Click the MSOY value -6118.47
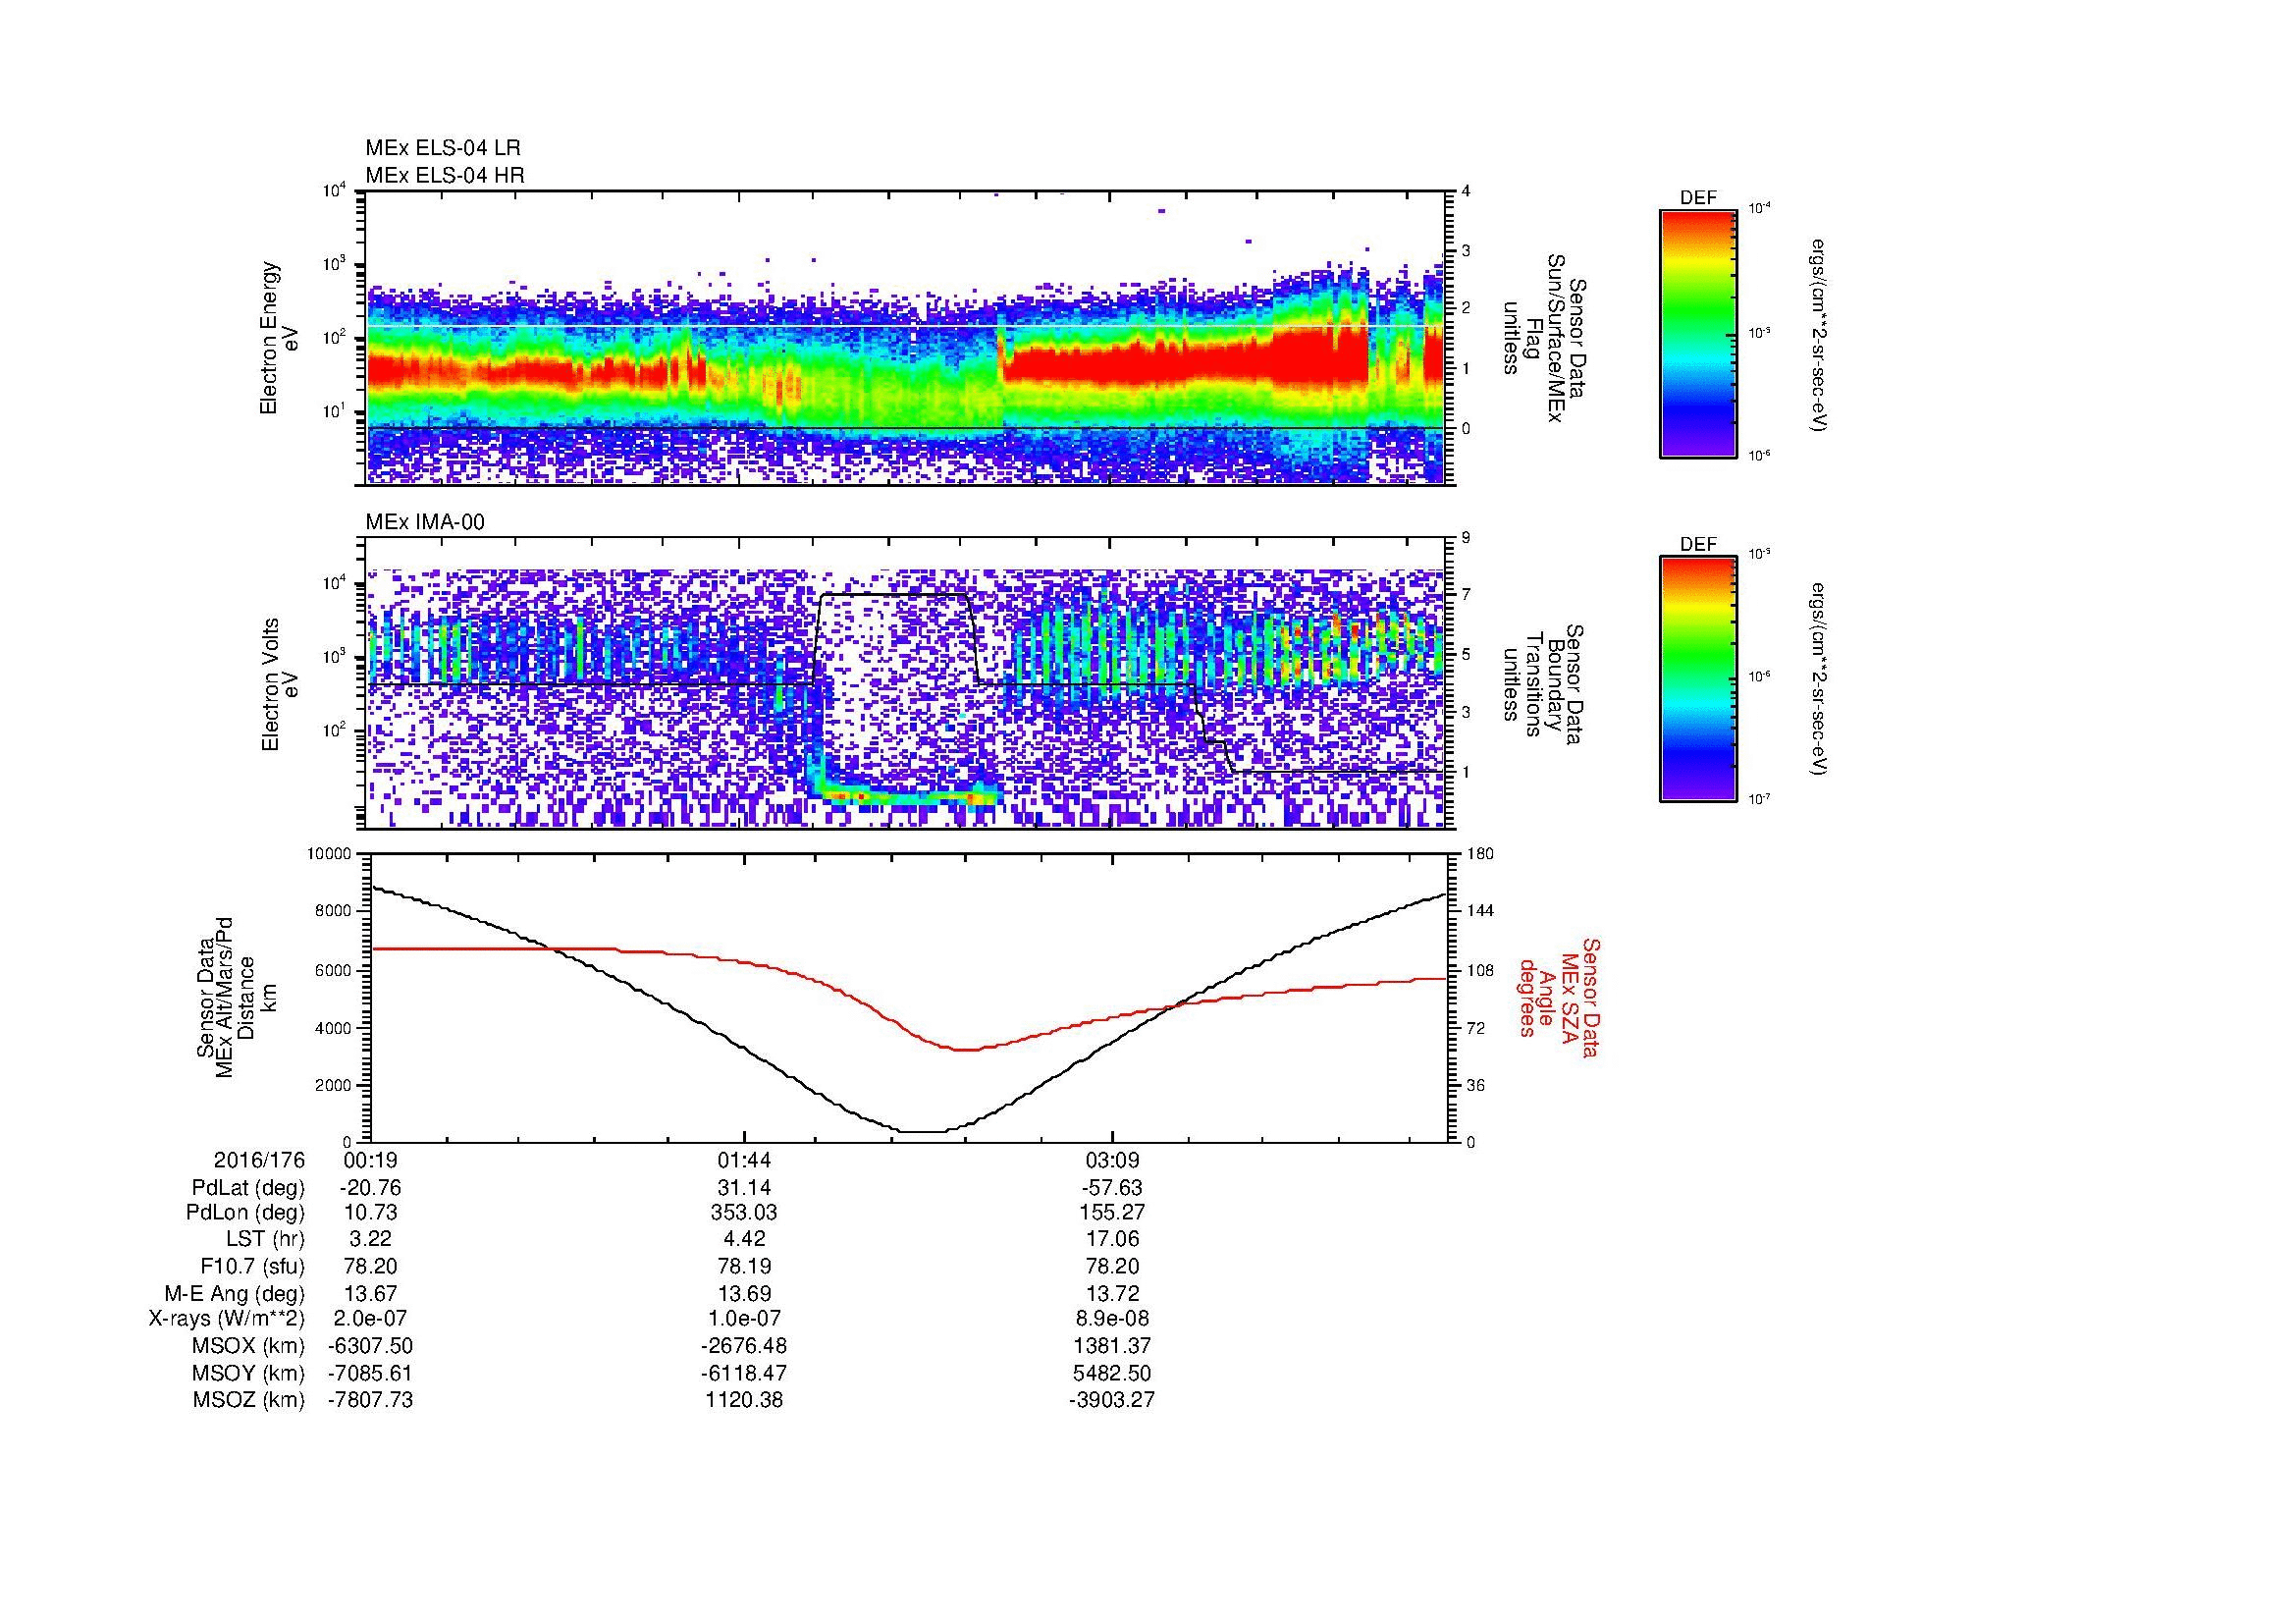This screenshot has height=1623, width=2296. pyautogui.click(x=744, y=1373)
